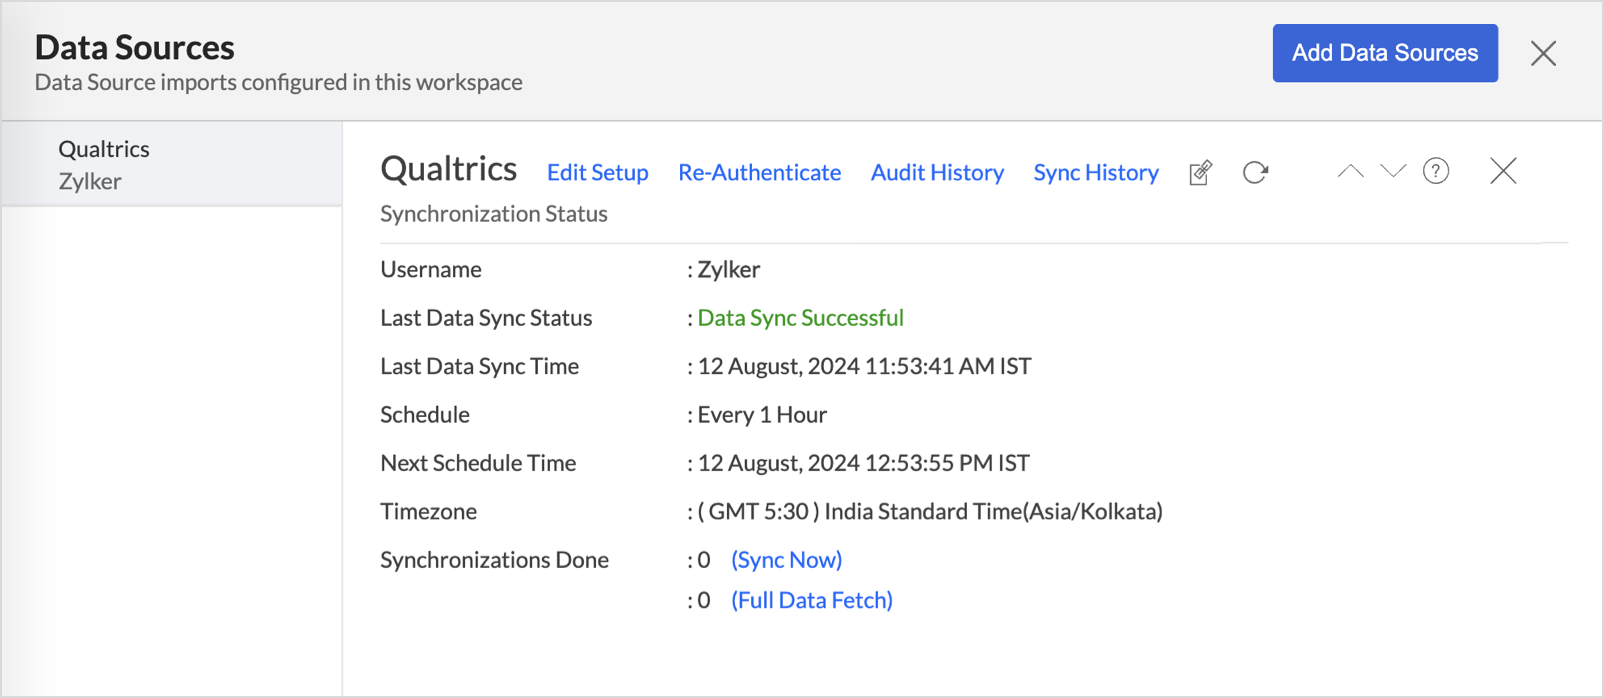Click the last sync time '11:53:41 AM IST'
1604x698 pixels.
pyautogui.click(x=948, y=366)
